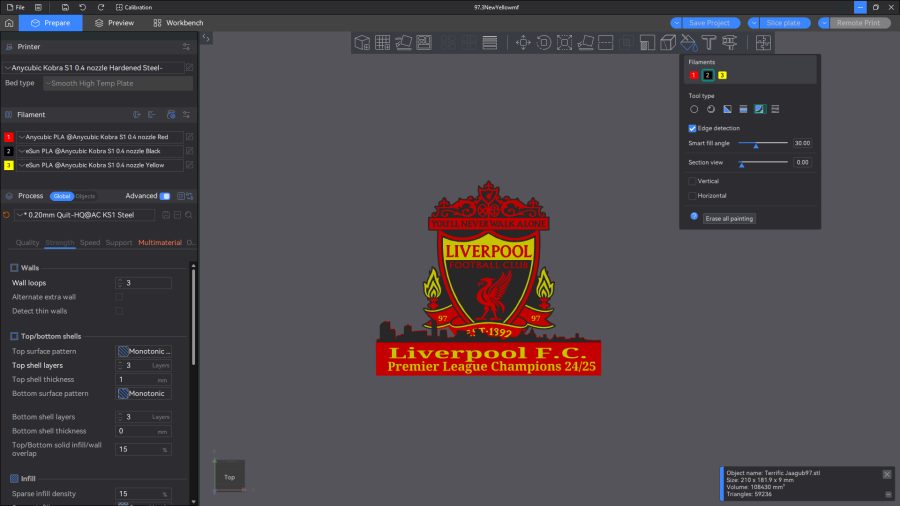Click the search icon in the Process row

click(x=188, y=215)
